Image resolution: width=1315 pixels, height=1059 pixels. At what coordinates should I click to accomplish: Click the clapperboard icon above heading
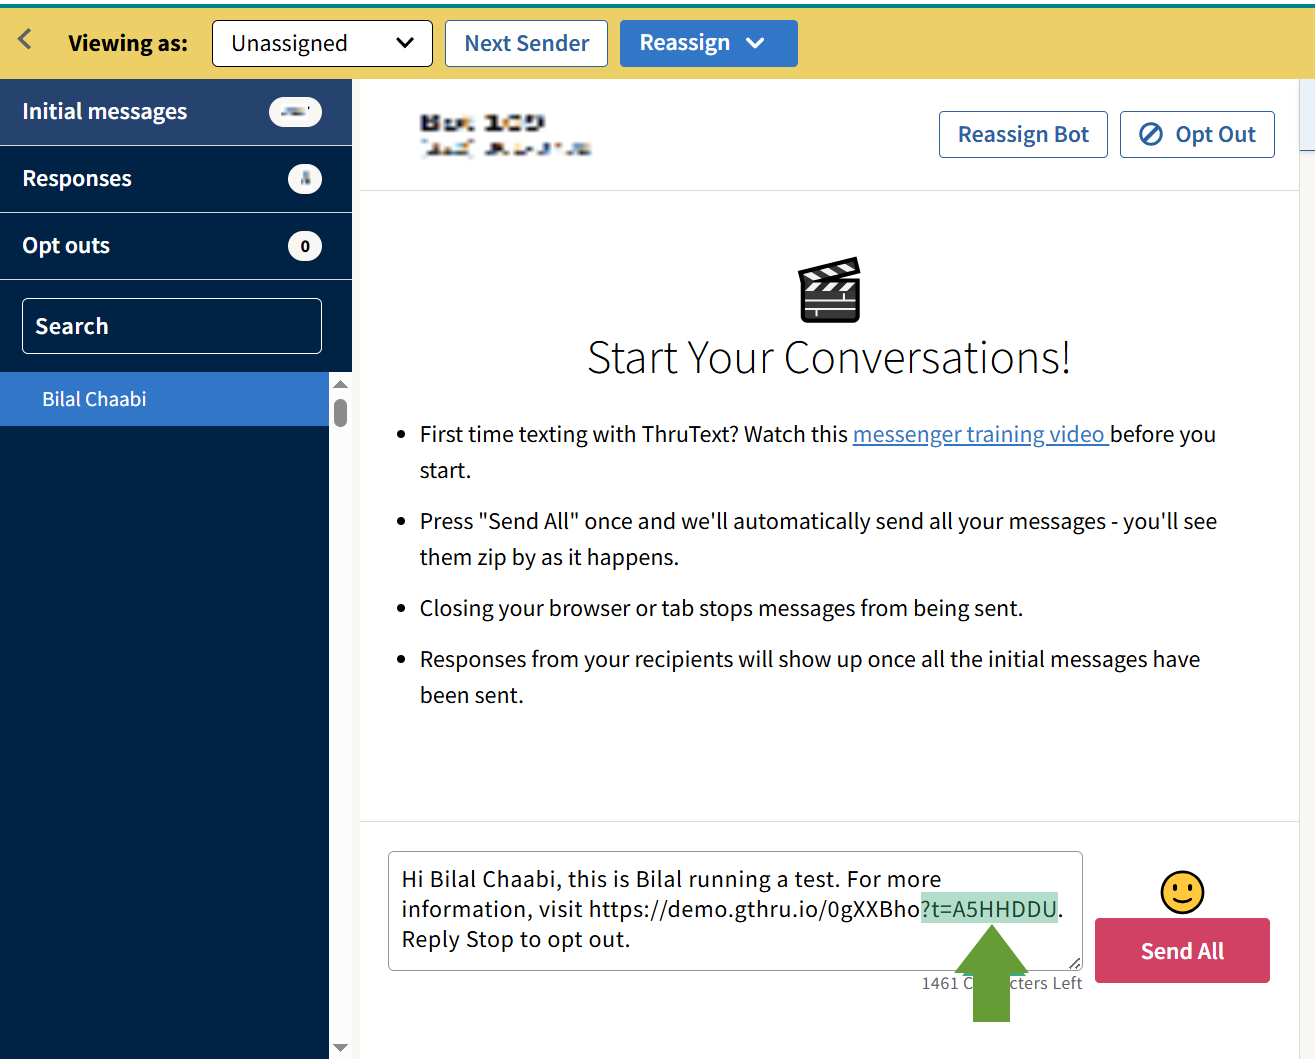click(x=829, y=290)
